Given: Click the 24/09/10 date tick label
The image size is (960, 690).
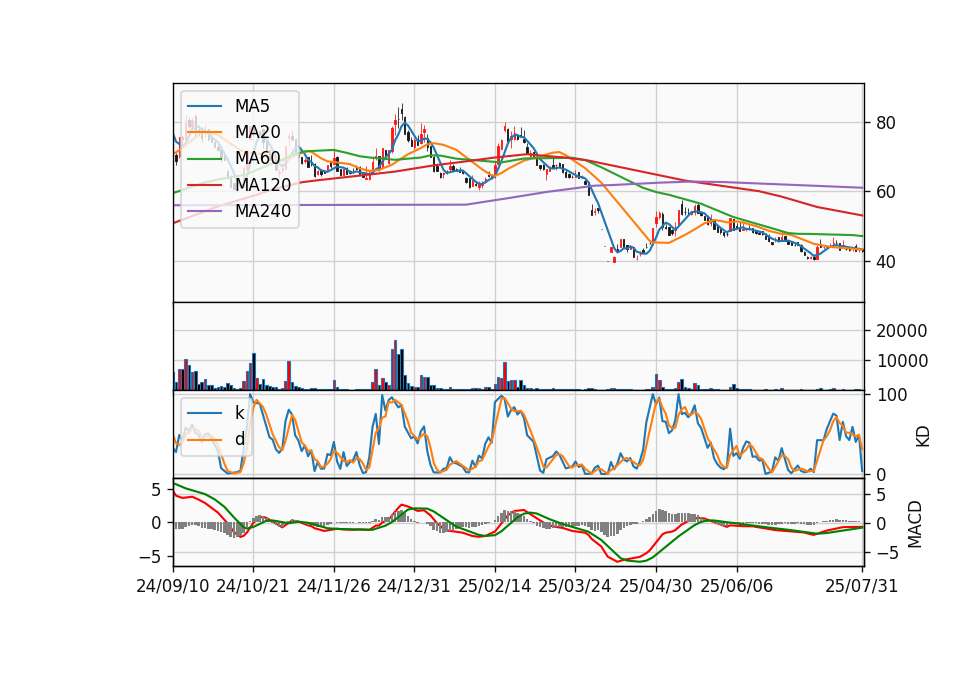Looking at the screenshot, I should point(173,586).
